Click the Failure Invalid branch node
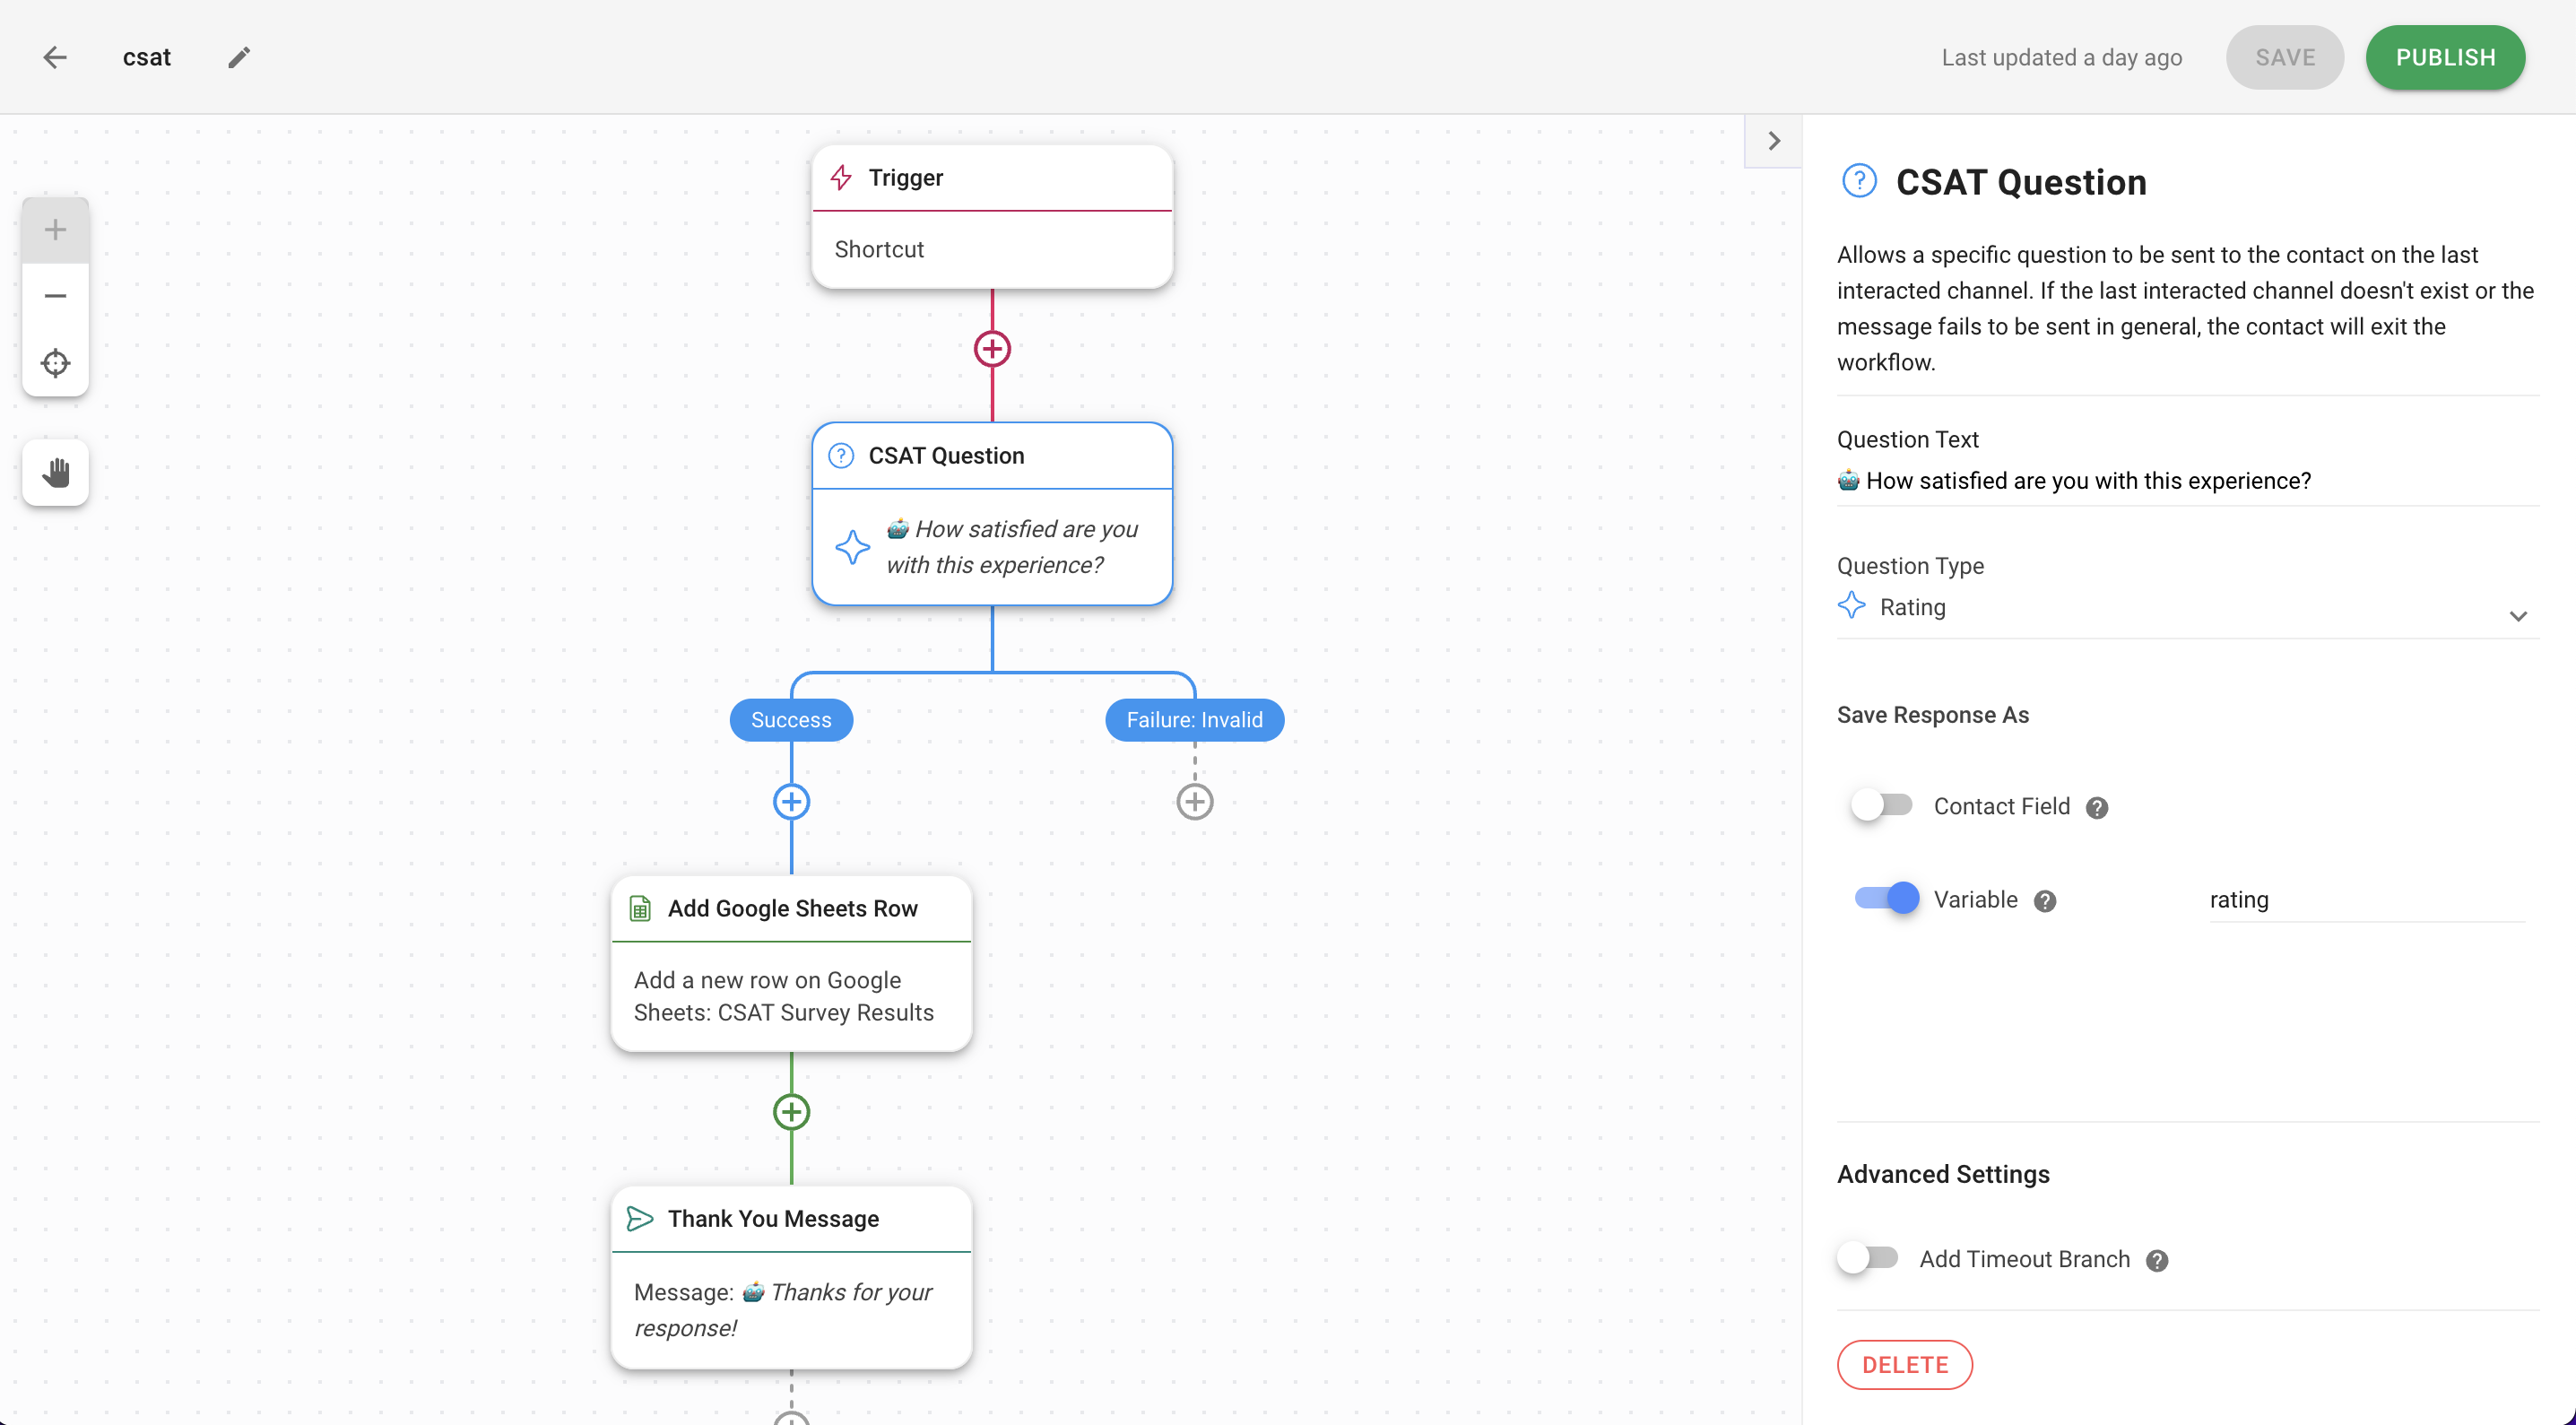Viewport: 2576px width, 1425px height. 1194,719
